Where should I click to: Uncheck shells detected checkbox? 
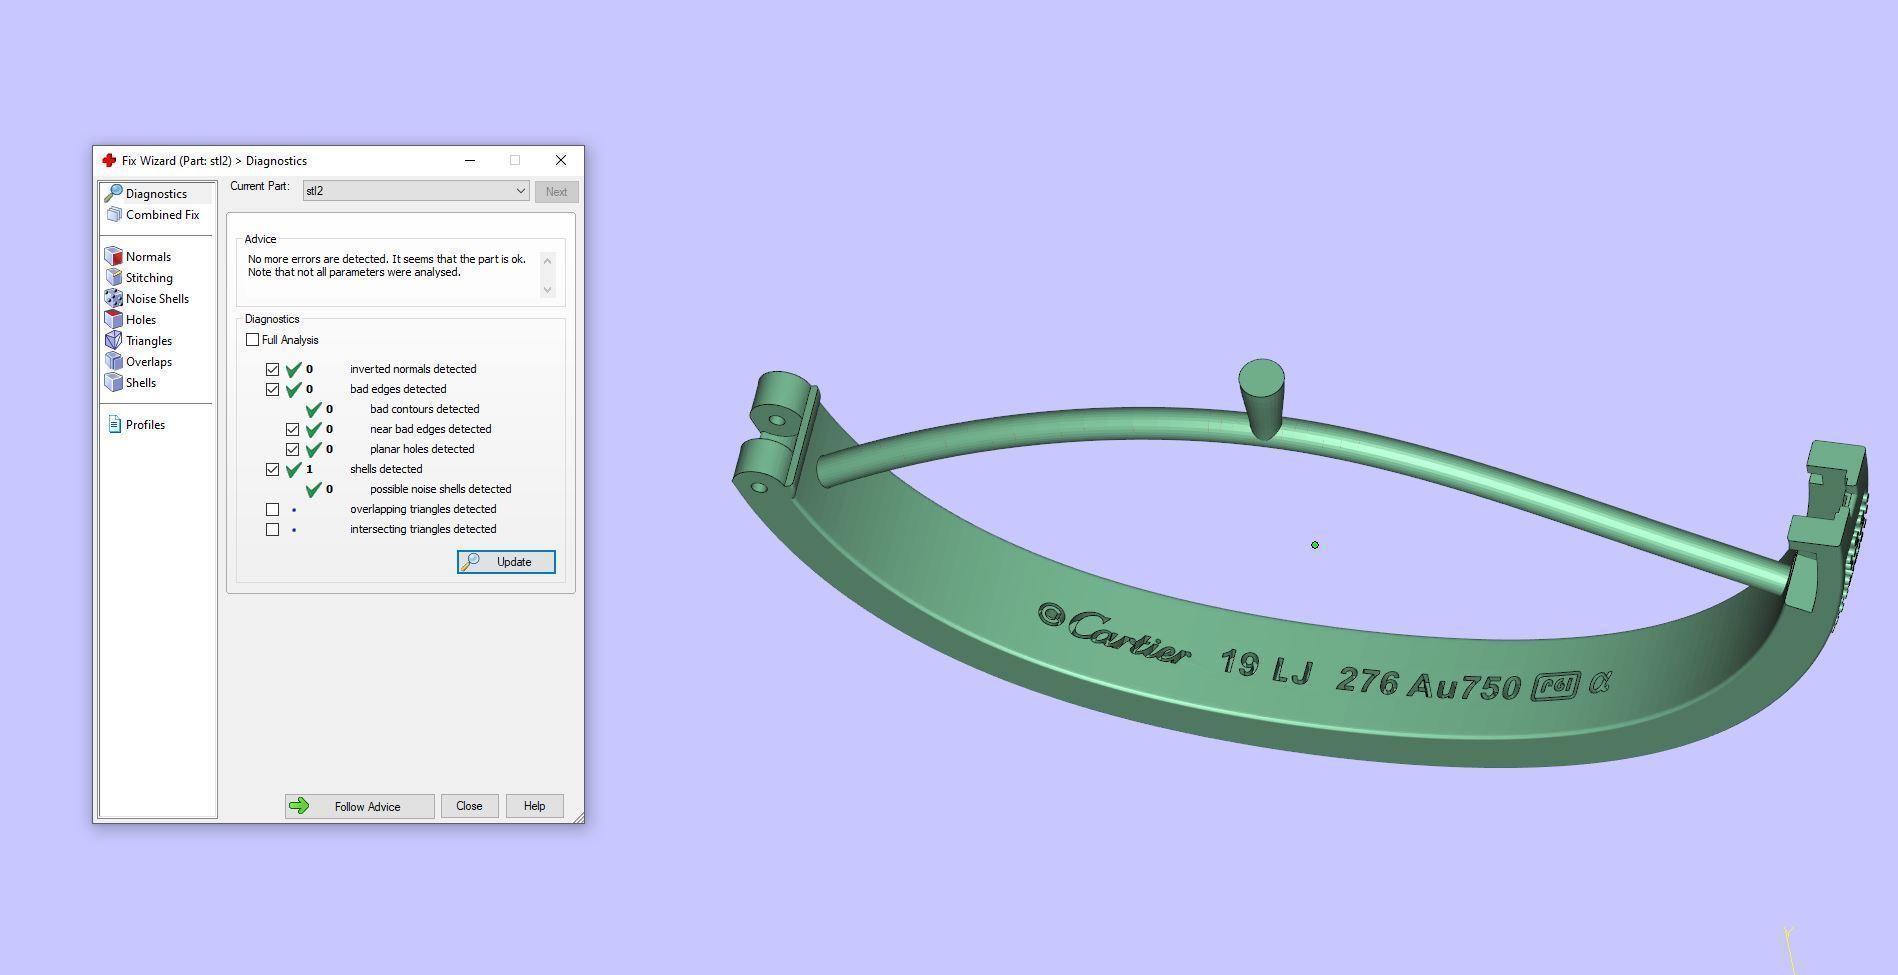(x=272, y=469)
